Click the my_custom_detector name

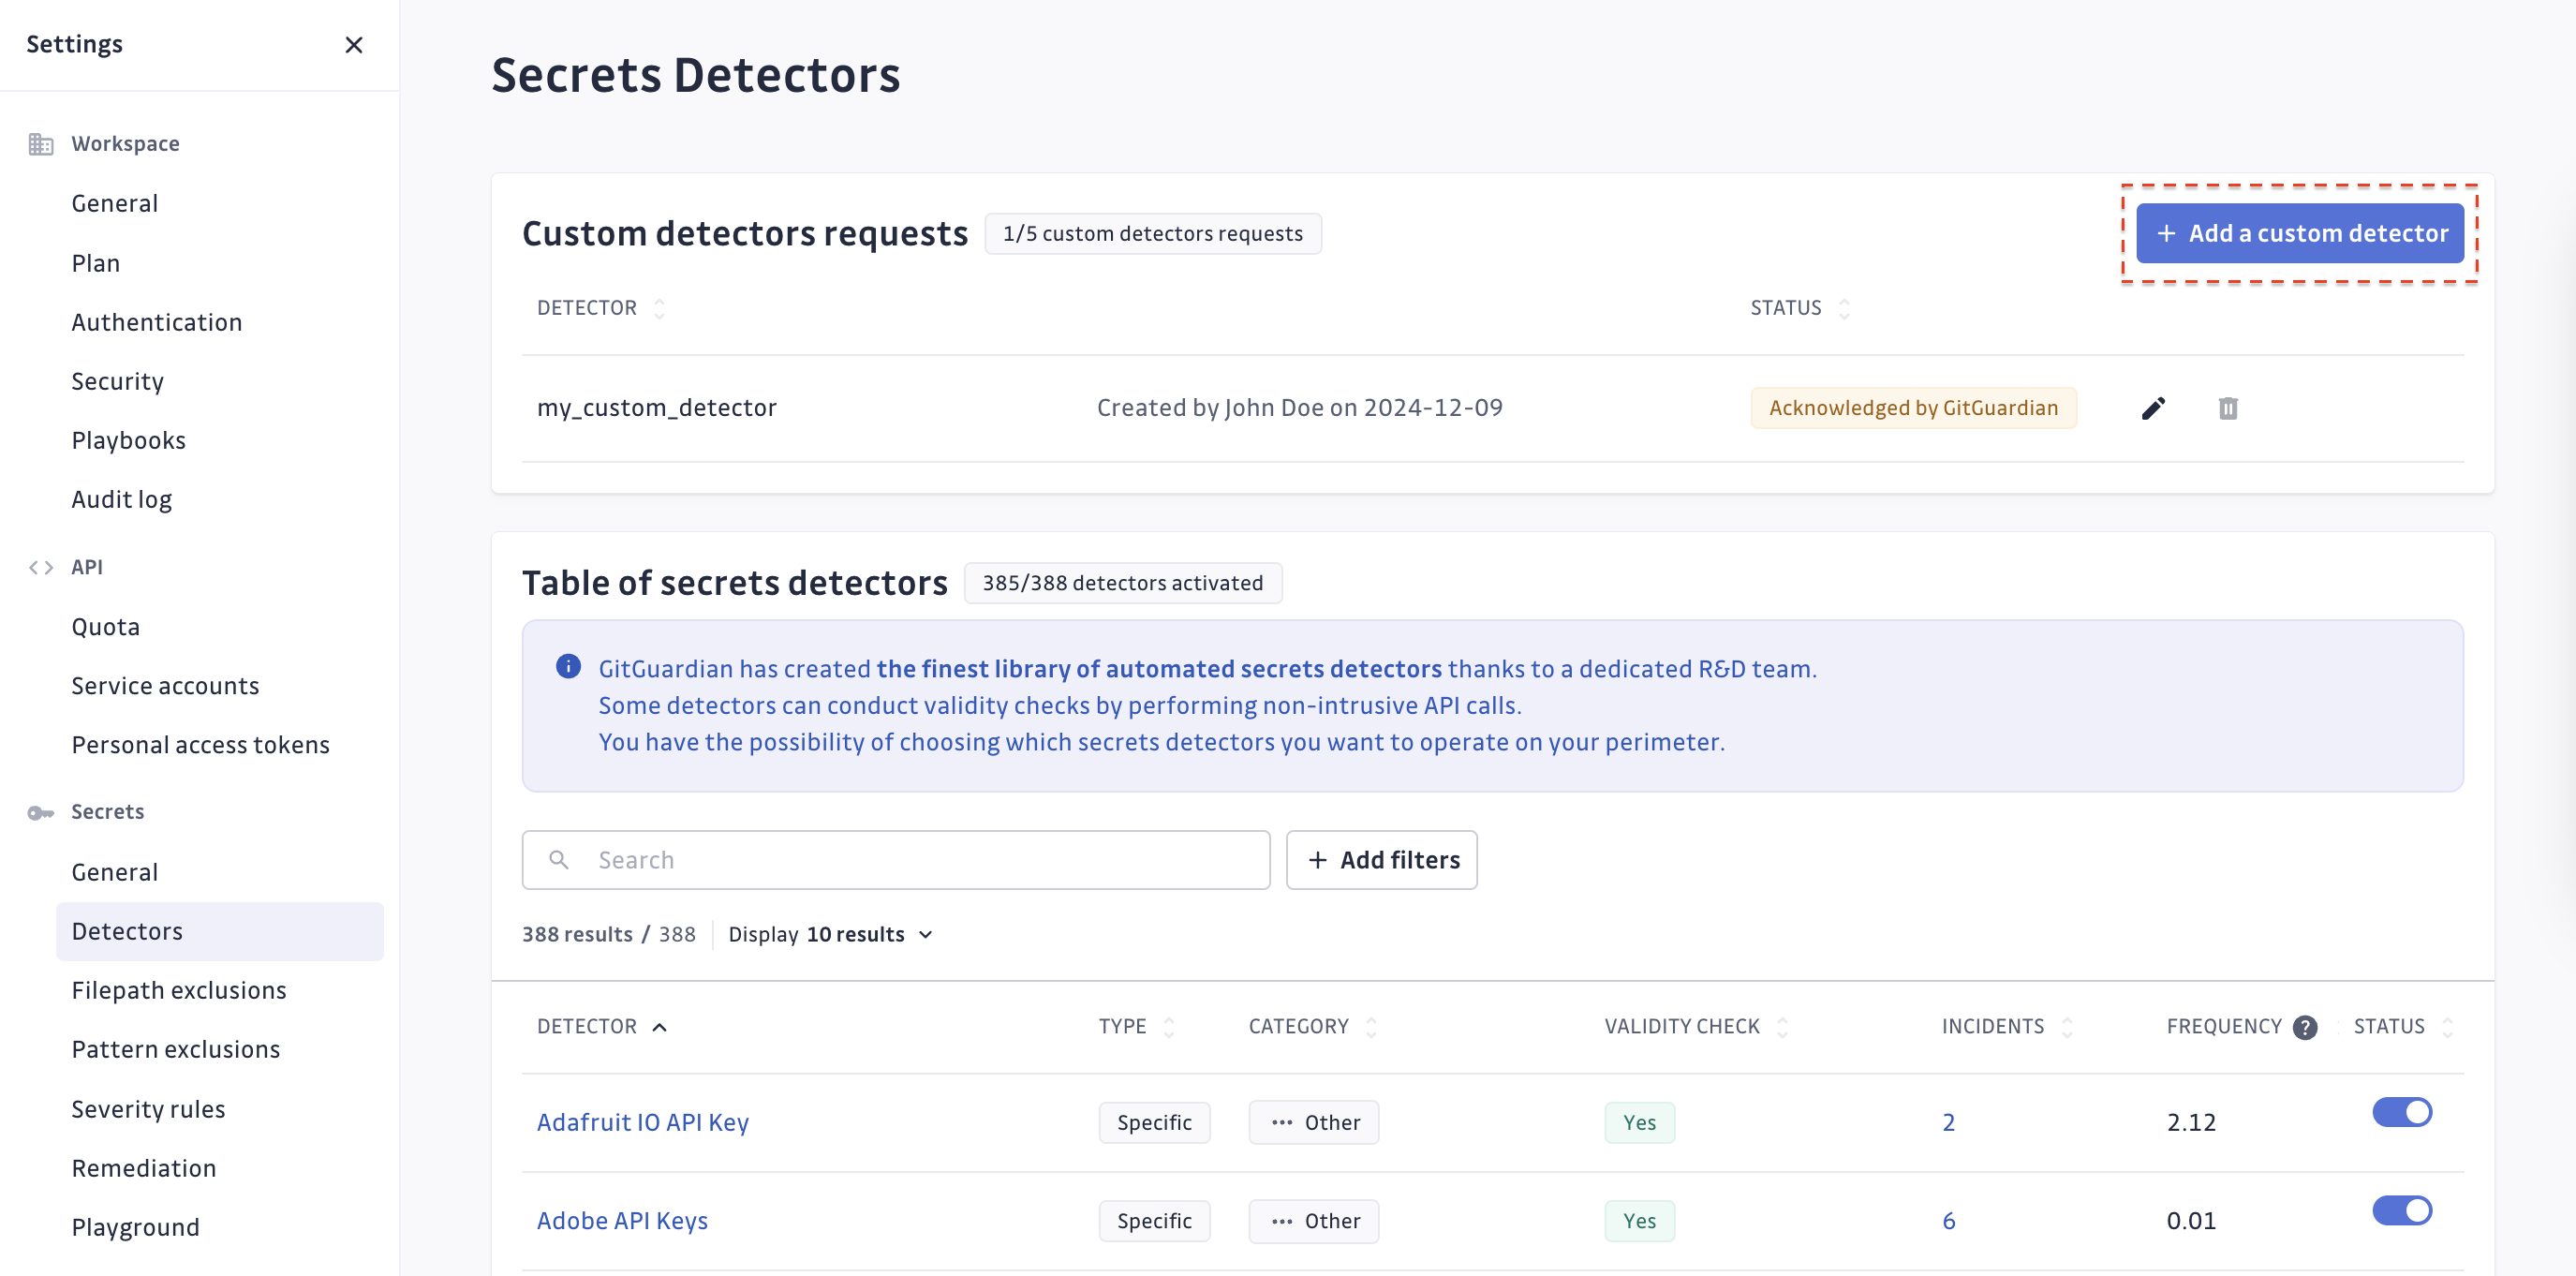pyautogui.click(x=656, y=408)
